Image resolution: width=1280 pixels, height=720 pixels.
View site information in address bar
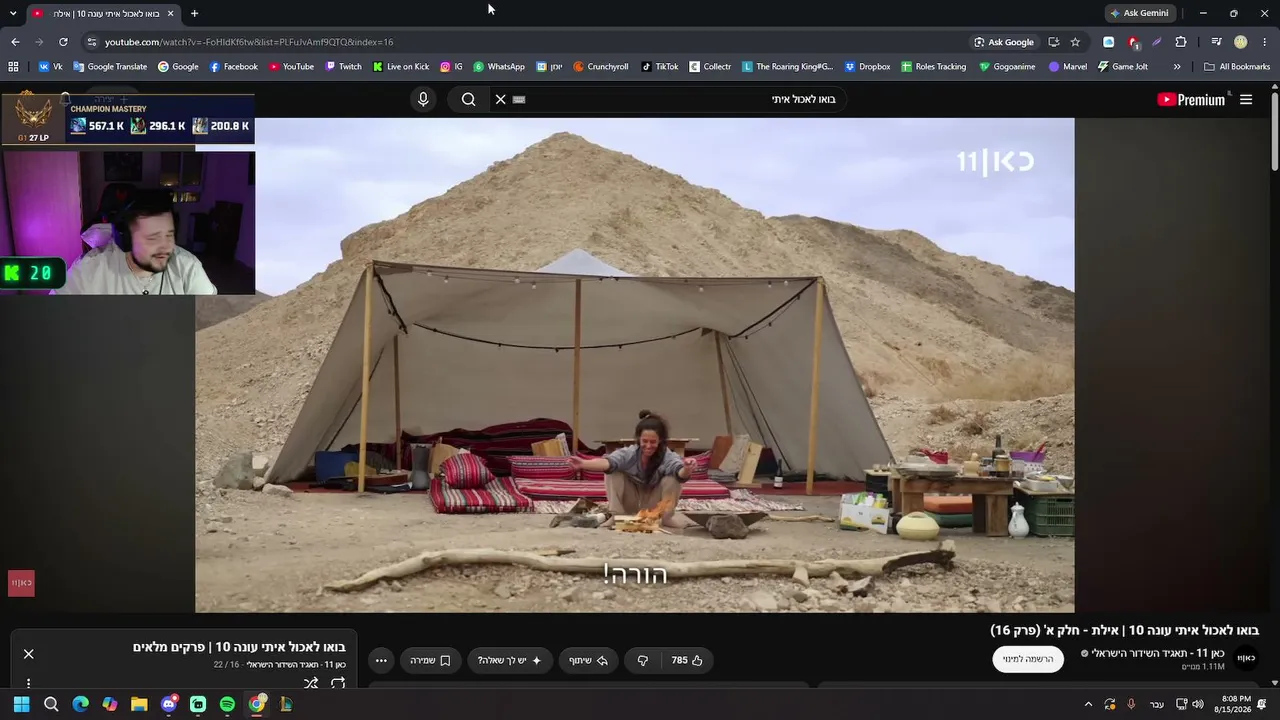[92, 42]
